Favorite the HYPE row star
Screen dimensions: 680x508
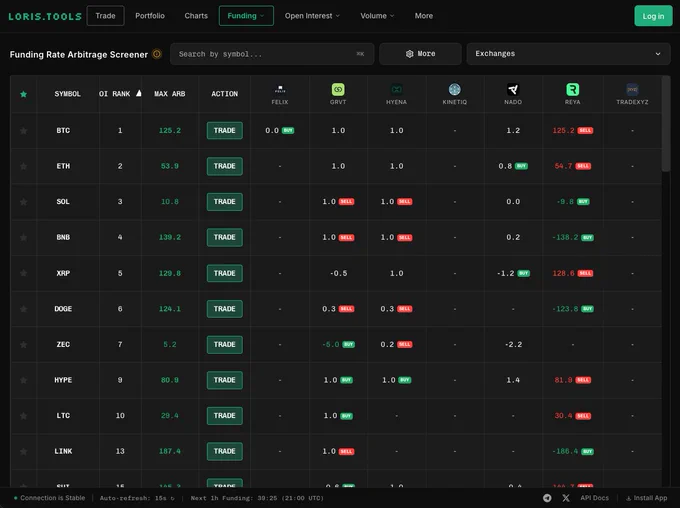pyautogui.click(x=23, y=380)
